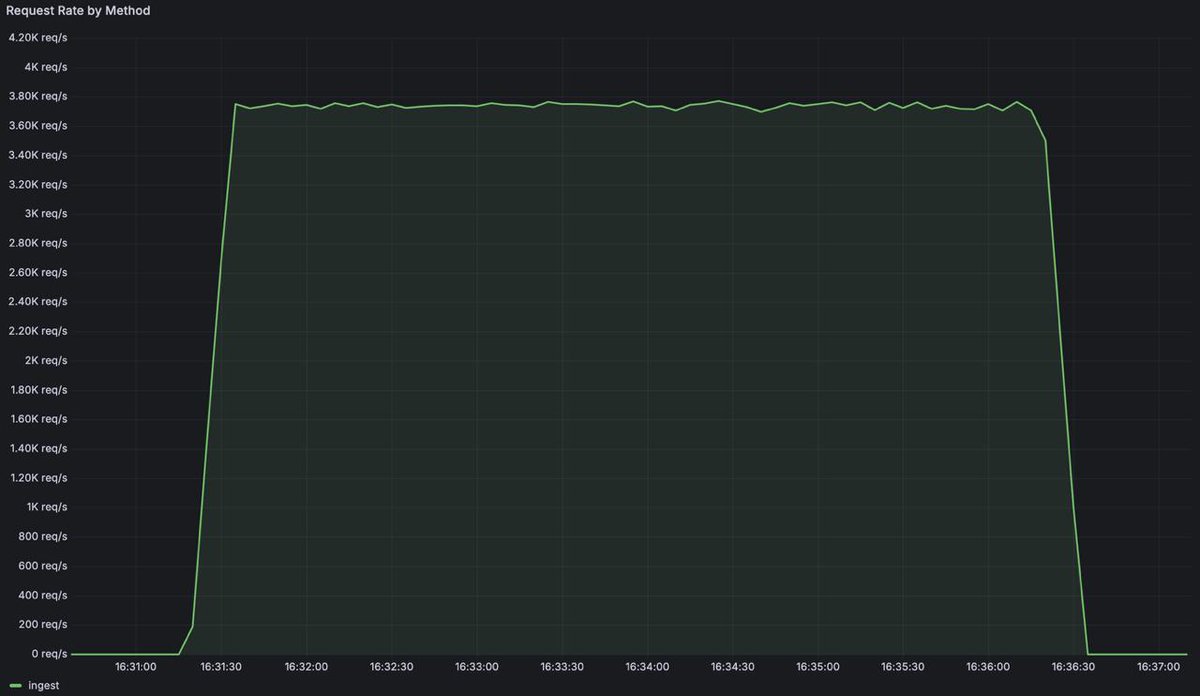The image size is (1200, 696).
Task: Click the green ingest legend color swatch
Action: tap(15, 686)
